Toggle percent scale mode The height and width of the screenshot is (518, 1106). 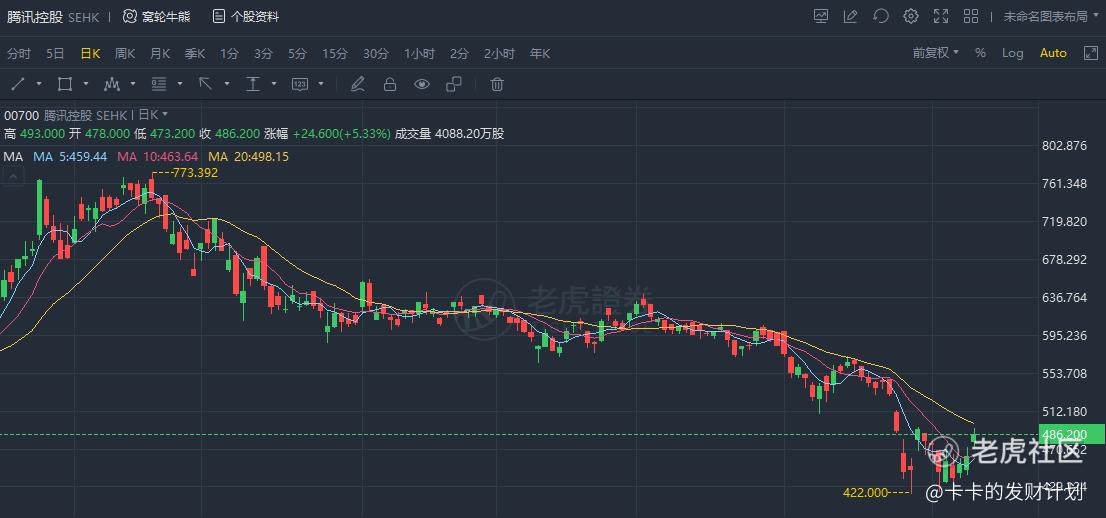click(x=980, y=53)
